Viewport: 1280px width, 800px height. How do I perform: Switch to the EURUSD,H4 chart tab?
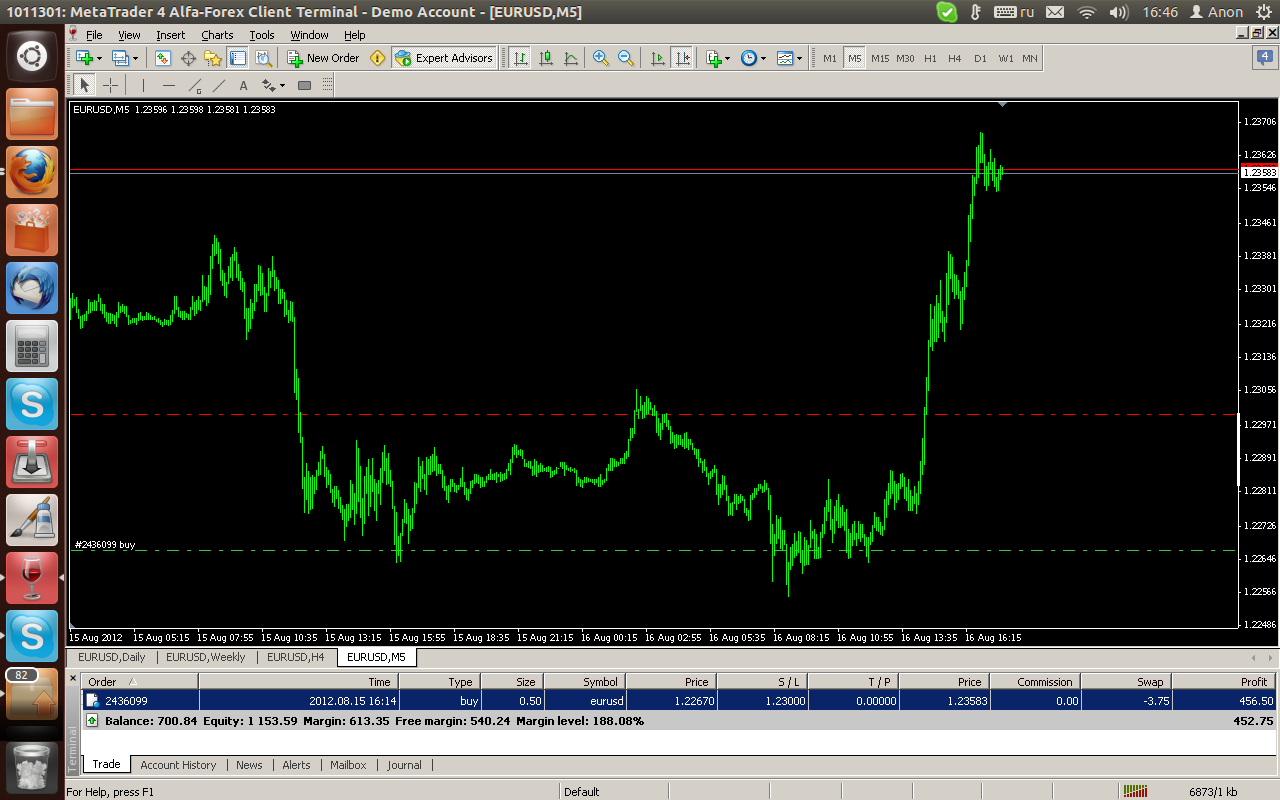coord(295,657)
